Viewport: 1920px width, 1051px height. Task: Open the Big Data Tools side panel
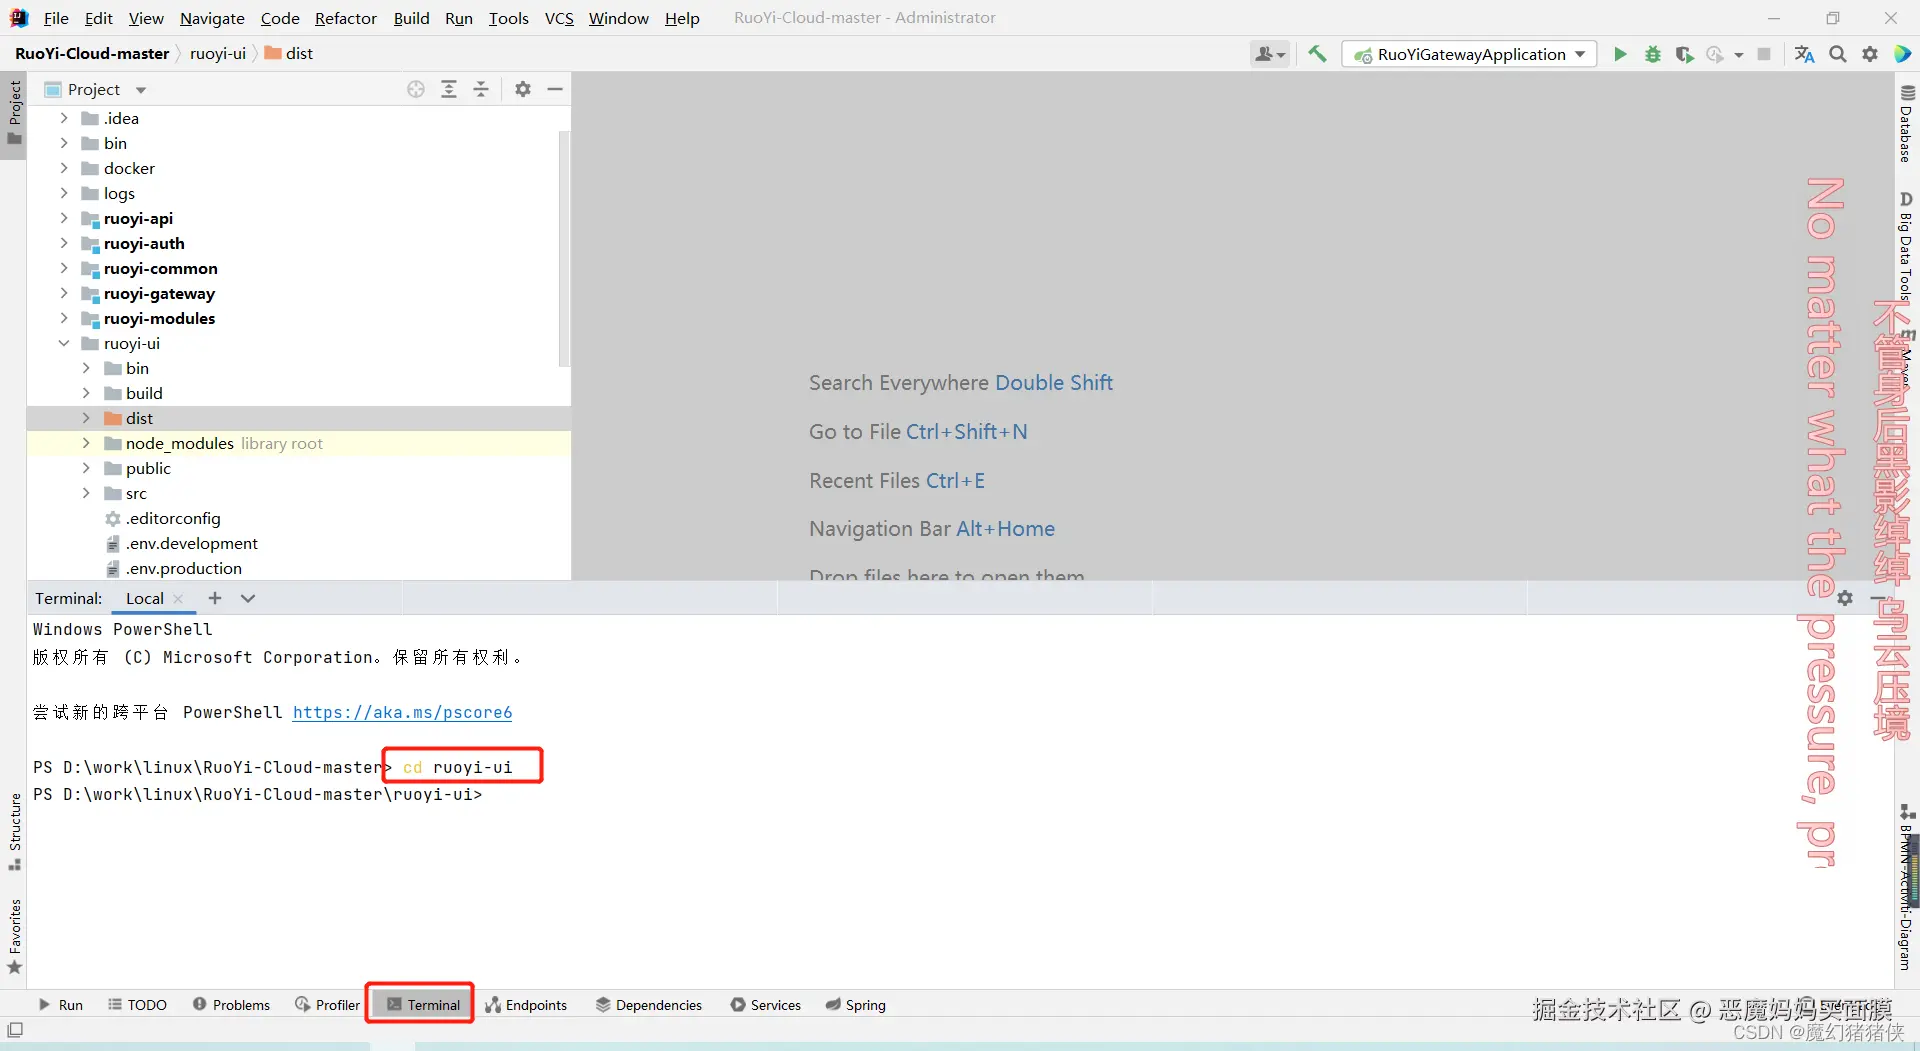(1906, 246)
